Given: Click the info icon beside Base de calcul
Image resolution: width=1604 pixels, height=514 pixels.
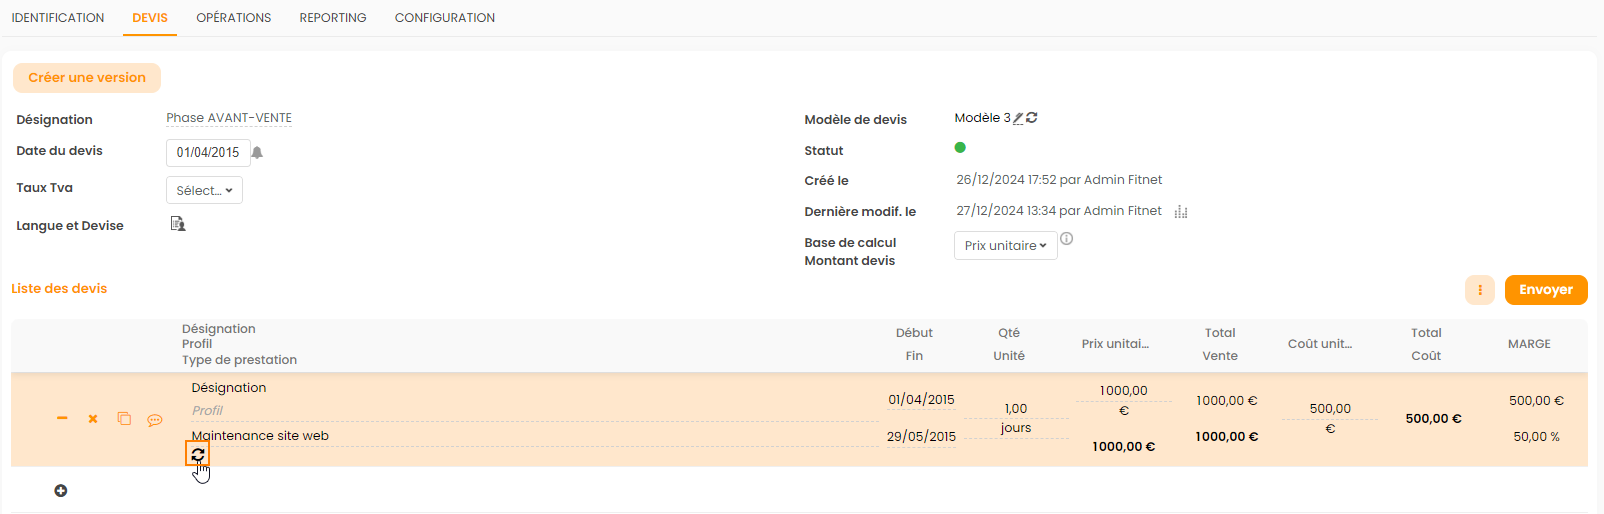Looking at the screenshot, I should [x=1067, y=239].
